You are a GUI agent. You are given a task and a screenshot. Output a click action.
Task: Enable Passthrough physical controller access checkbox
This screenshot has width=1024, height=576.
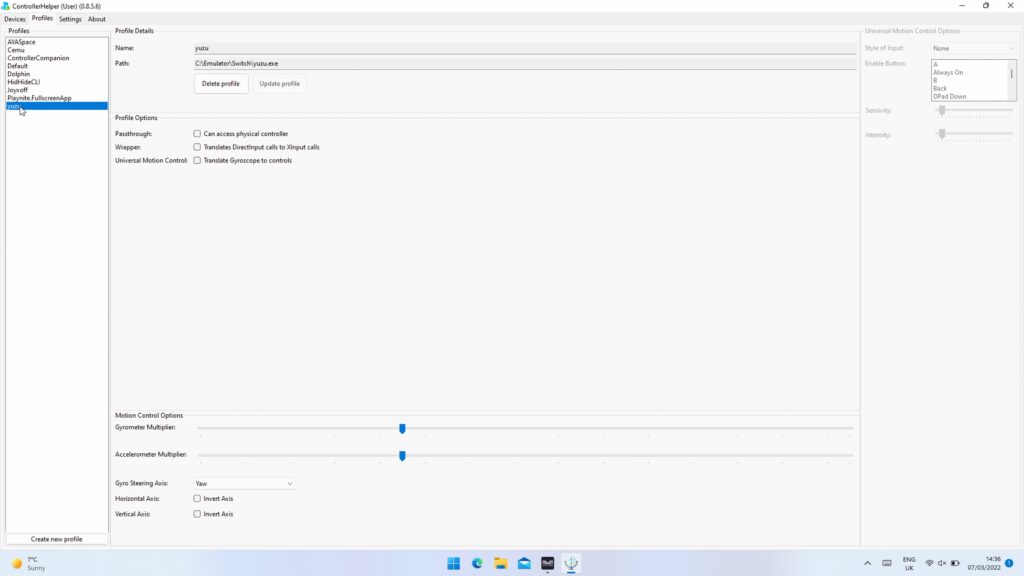197,134
